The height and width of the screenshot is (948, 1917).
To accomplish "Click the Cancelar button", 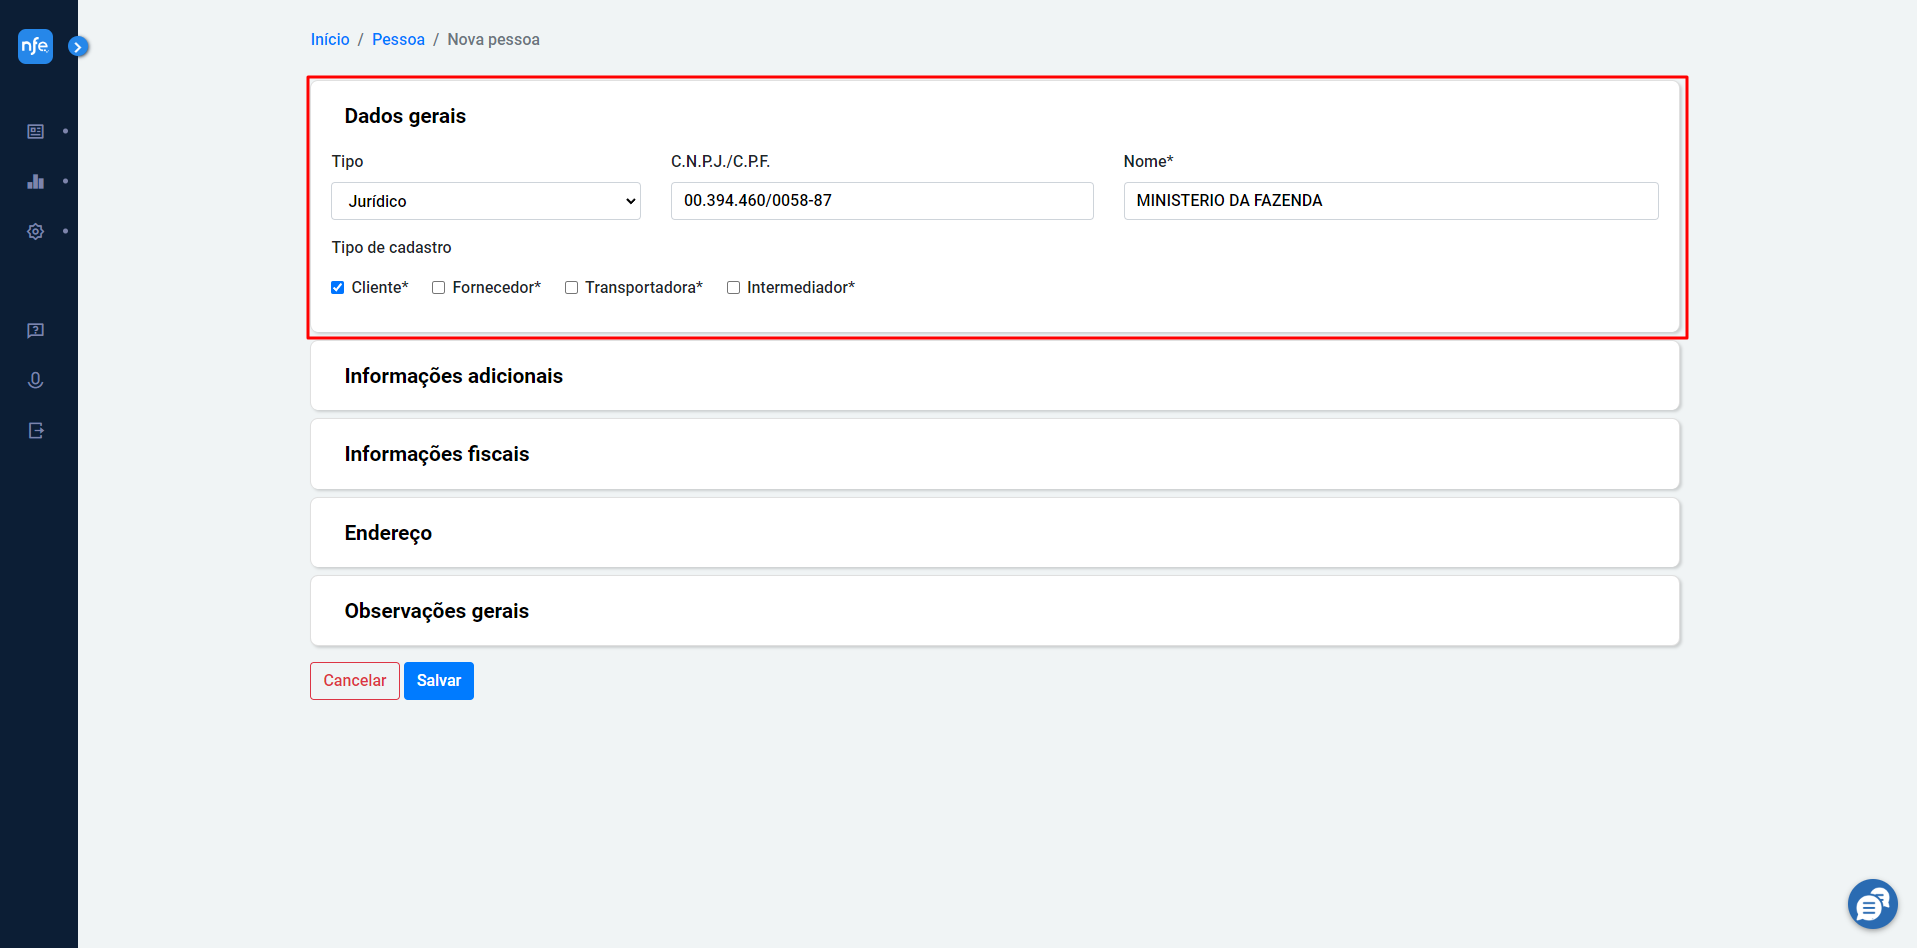I will click(355, 681).
